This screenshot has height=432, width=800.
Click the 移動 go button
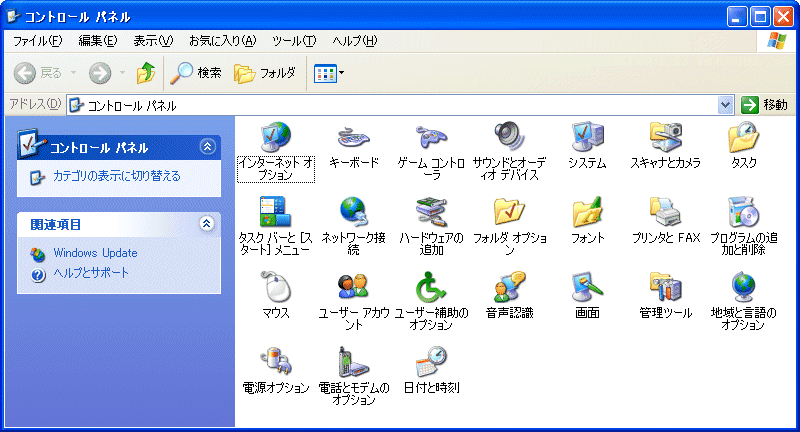pos(764,105)
